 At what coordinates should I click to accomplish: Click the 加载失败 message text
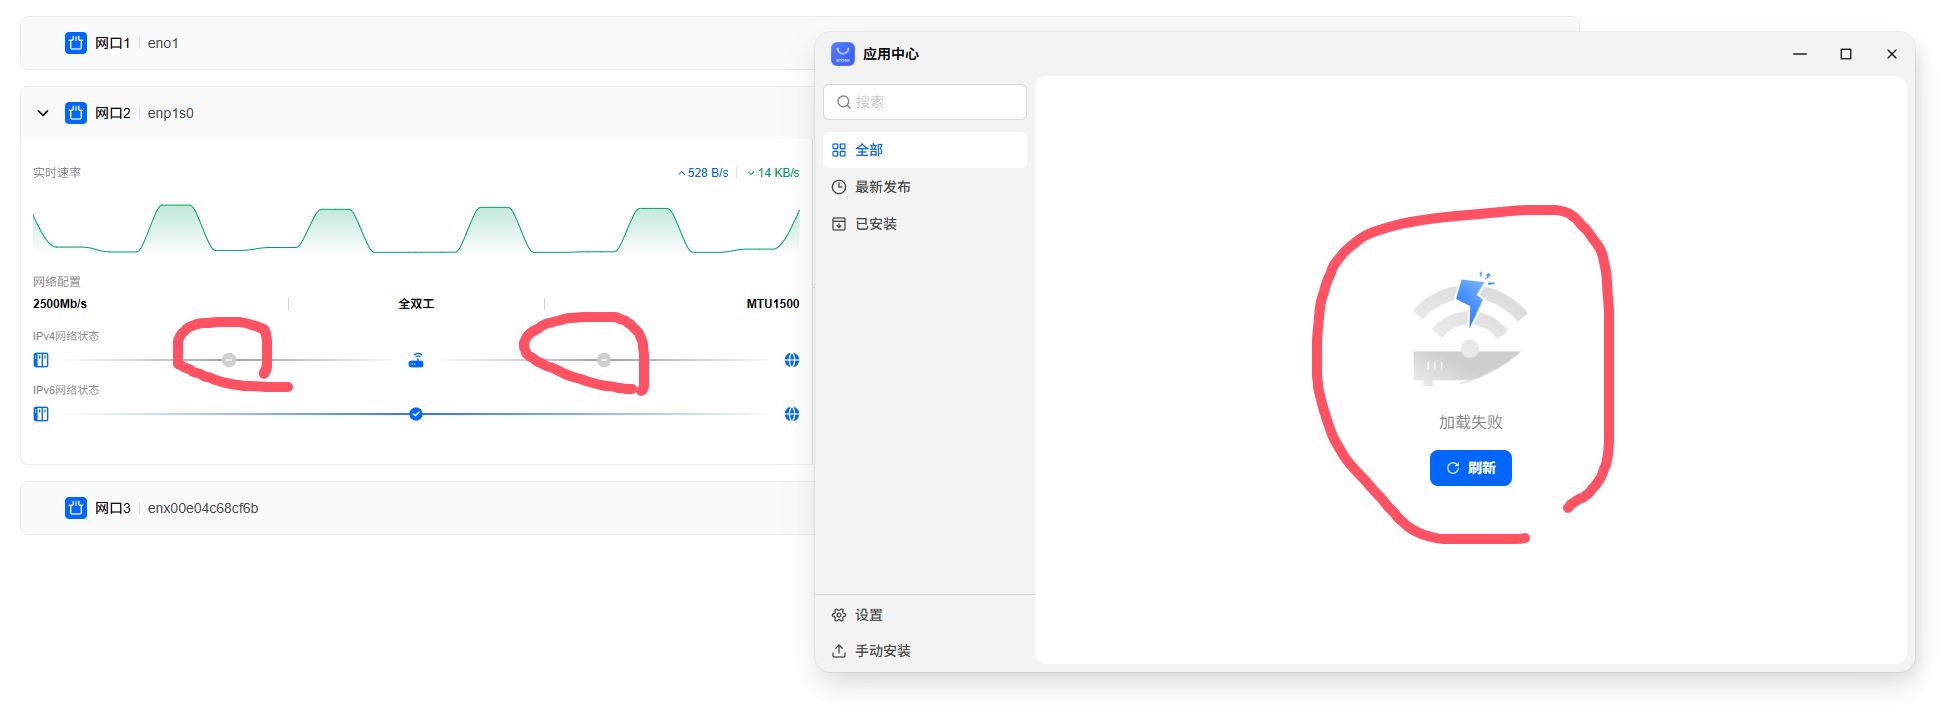coord(1470,422)
